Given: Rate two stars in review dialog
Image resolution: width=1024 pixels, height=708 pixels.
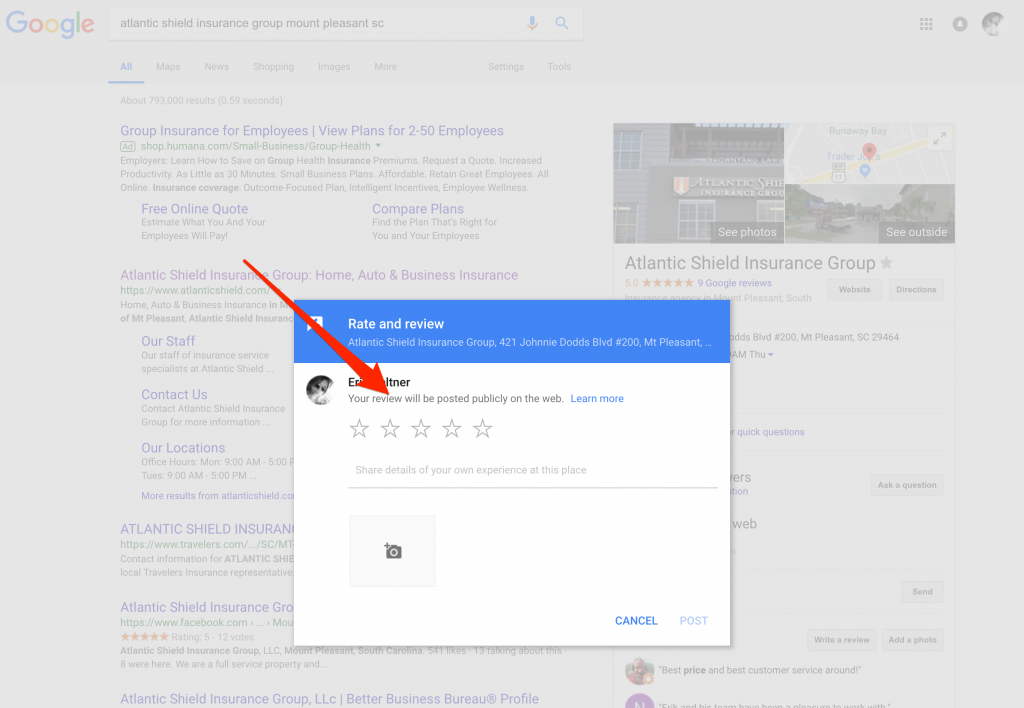Looking at the screenshot, I should click(x=390, y=428).
